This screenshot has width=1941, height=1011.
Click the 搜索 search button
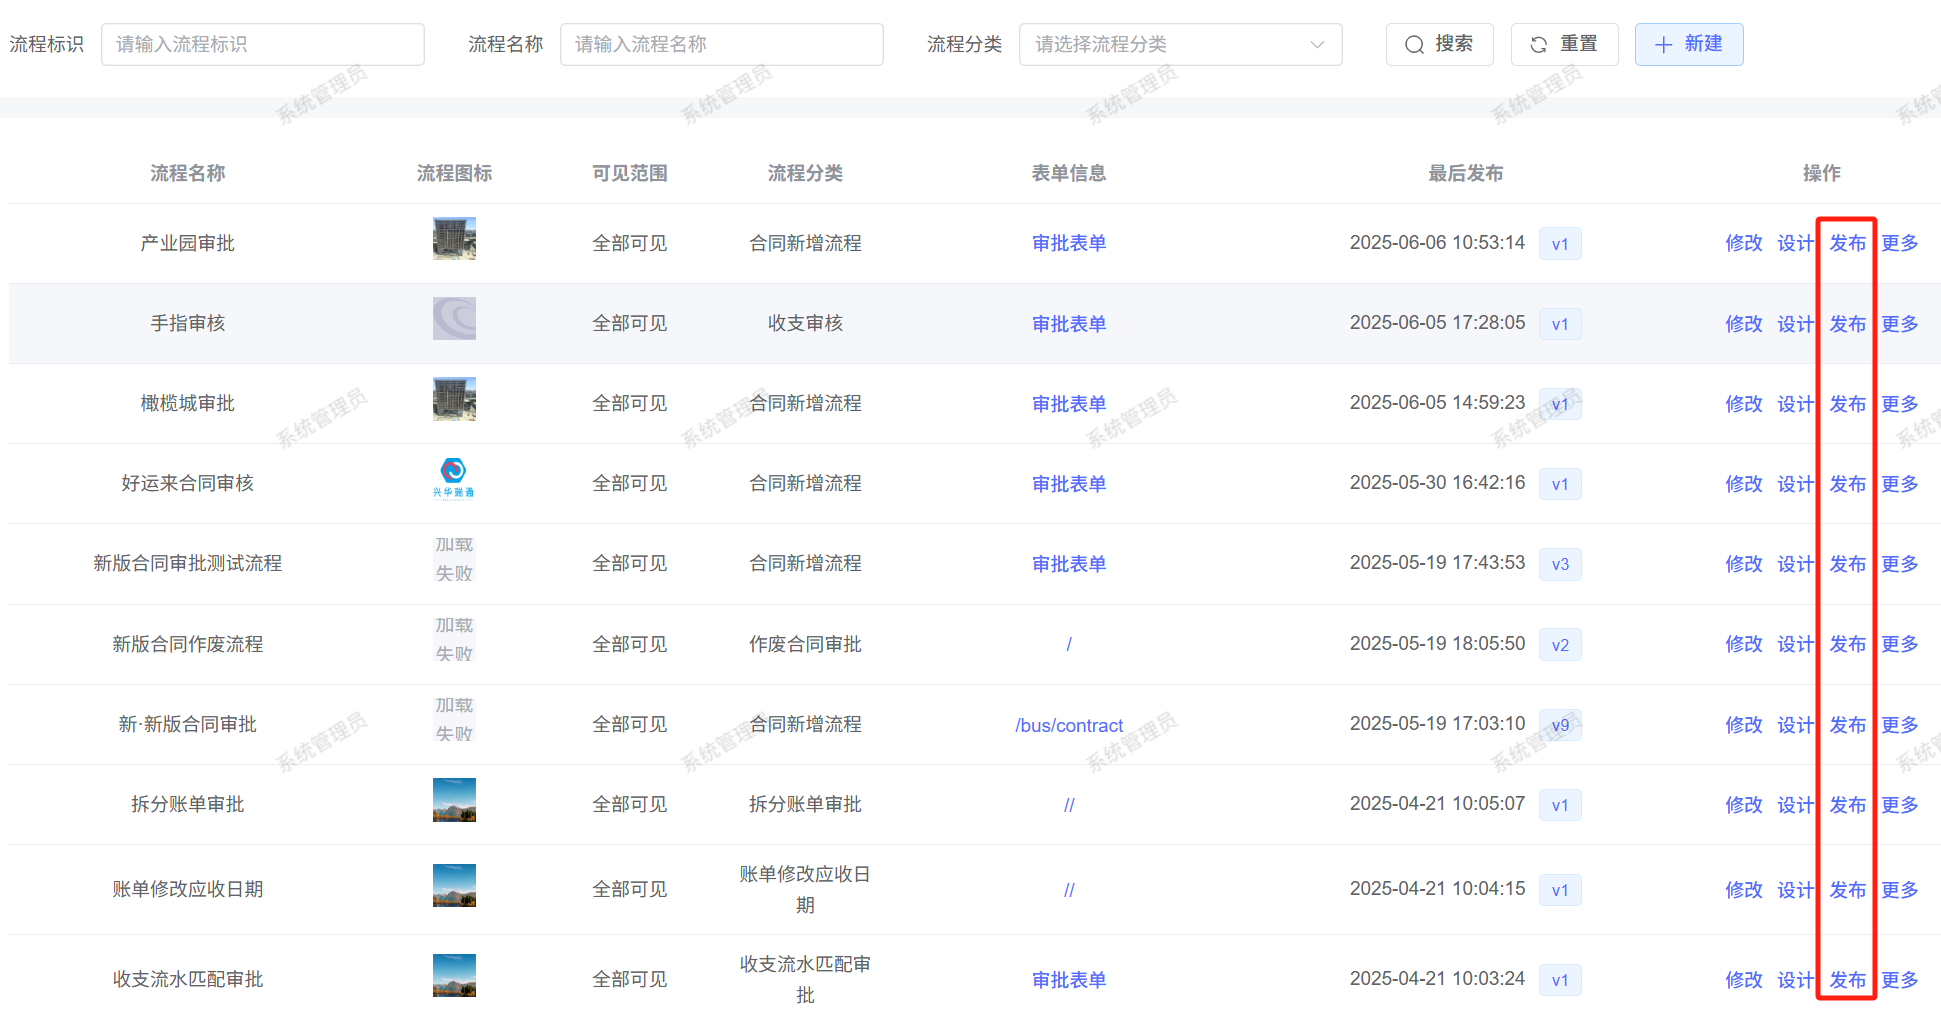click(x=1439, y=44)
